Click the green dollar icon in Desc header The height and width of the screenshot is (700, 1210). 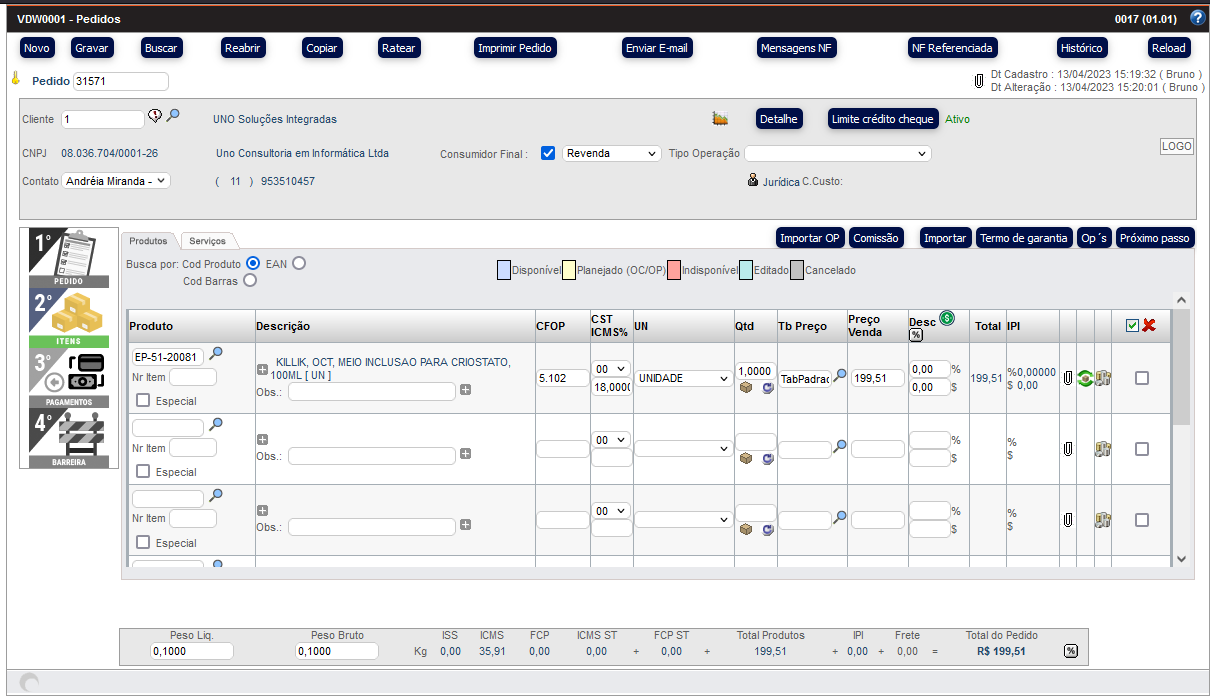point(947,318)
